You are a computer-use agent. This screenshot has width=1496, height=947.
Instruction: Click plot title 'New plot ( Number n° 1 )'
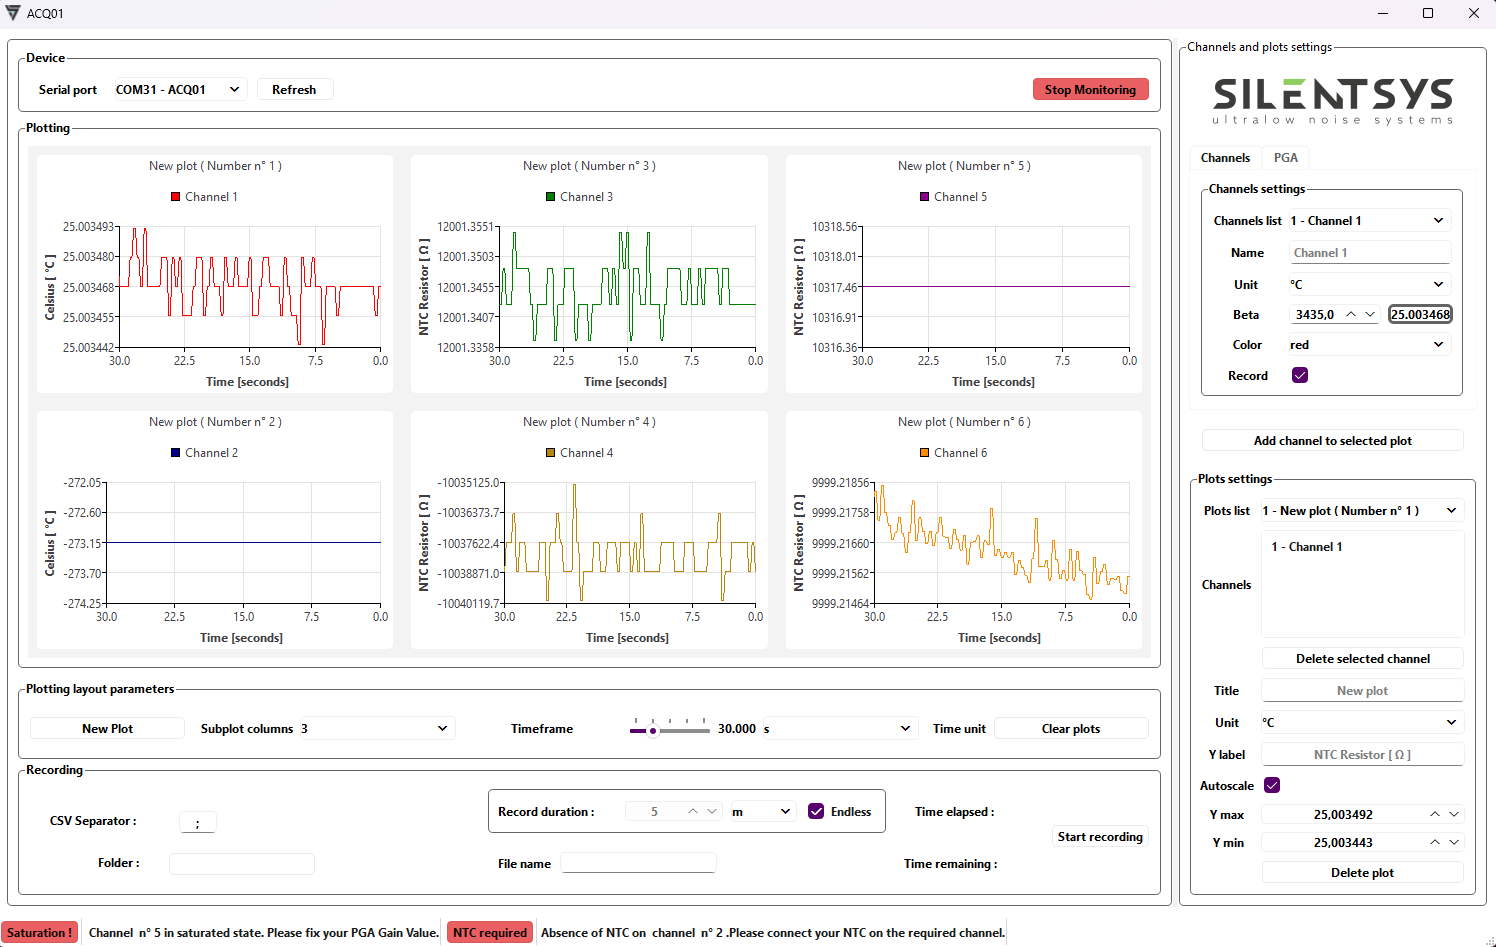[x=215, y=166]
